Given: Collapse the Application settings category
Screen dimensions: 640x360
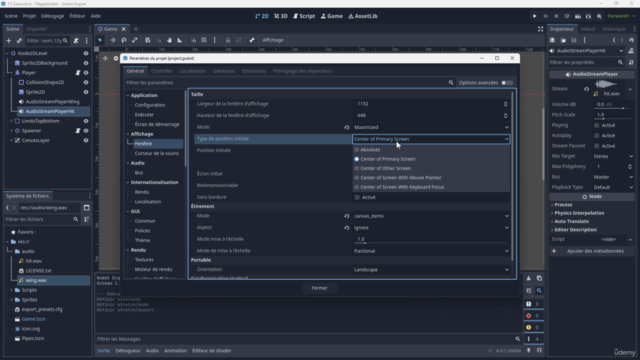Looking at the screenshot, I should point(128,95).
